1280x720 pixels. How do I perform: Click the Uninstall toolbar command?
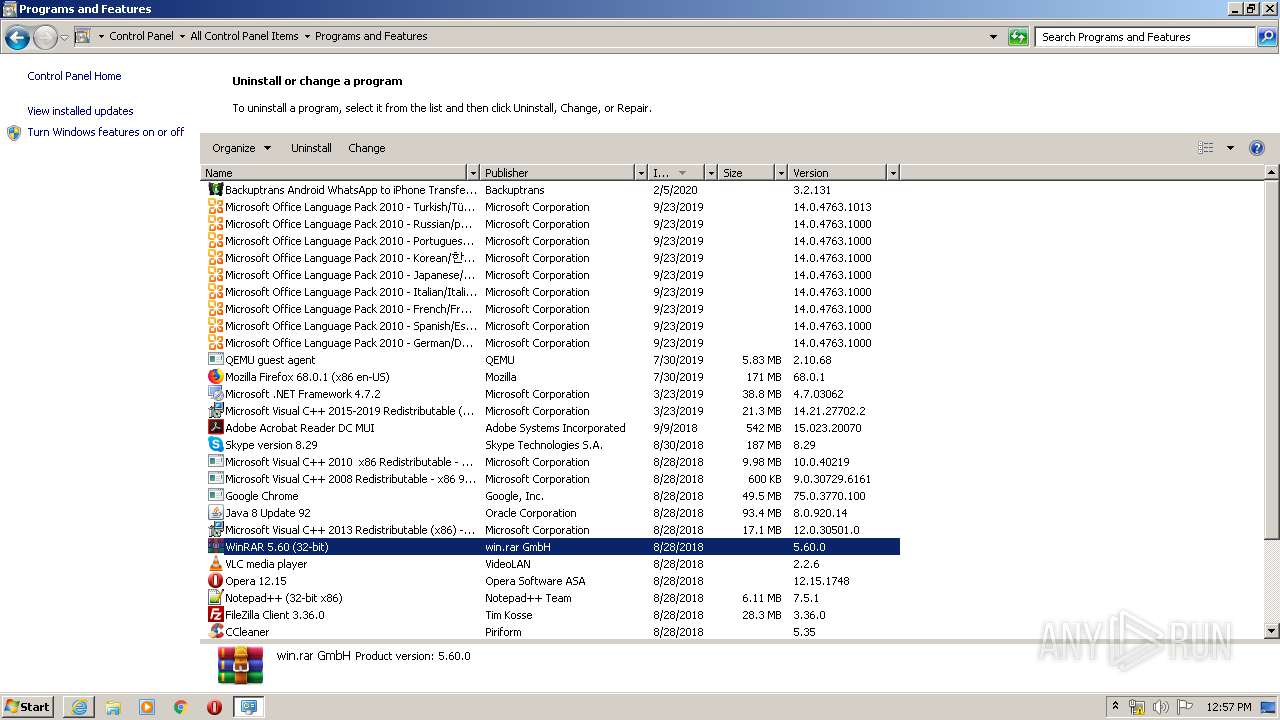click(311, 148)
